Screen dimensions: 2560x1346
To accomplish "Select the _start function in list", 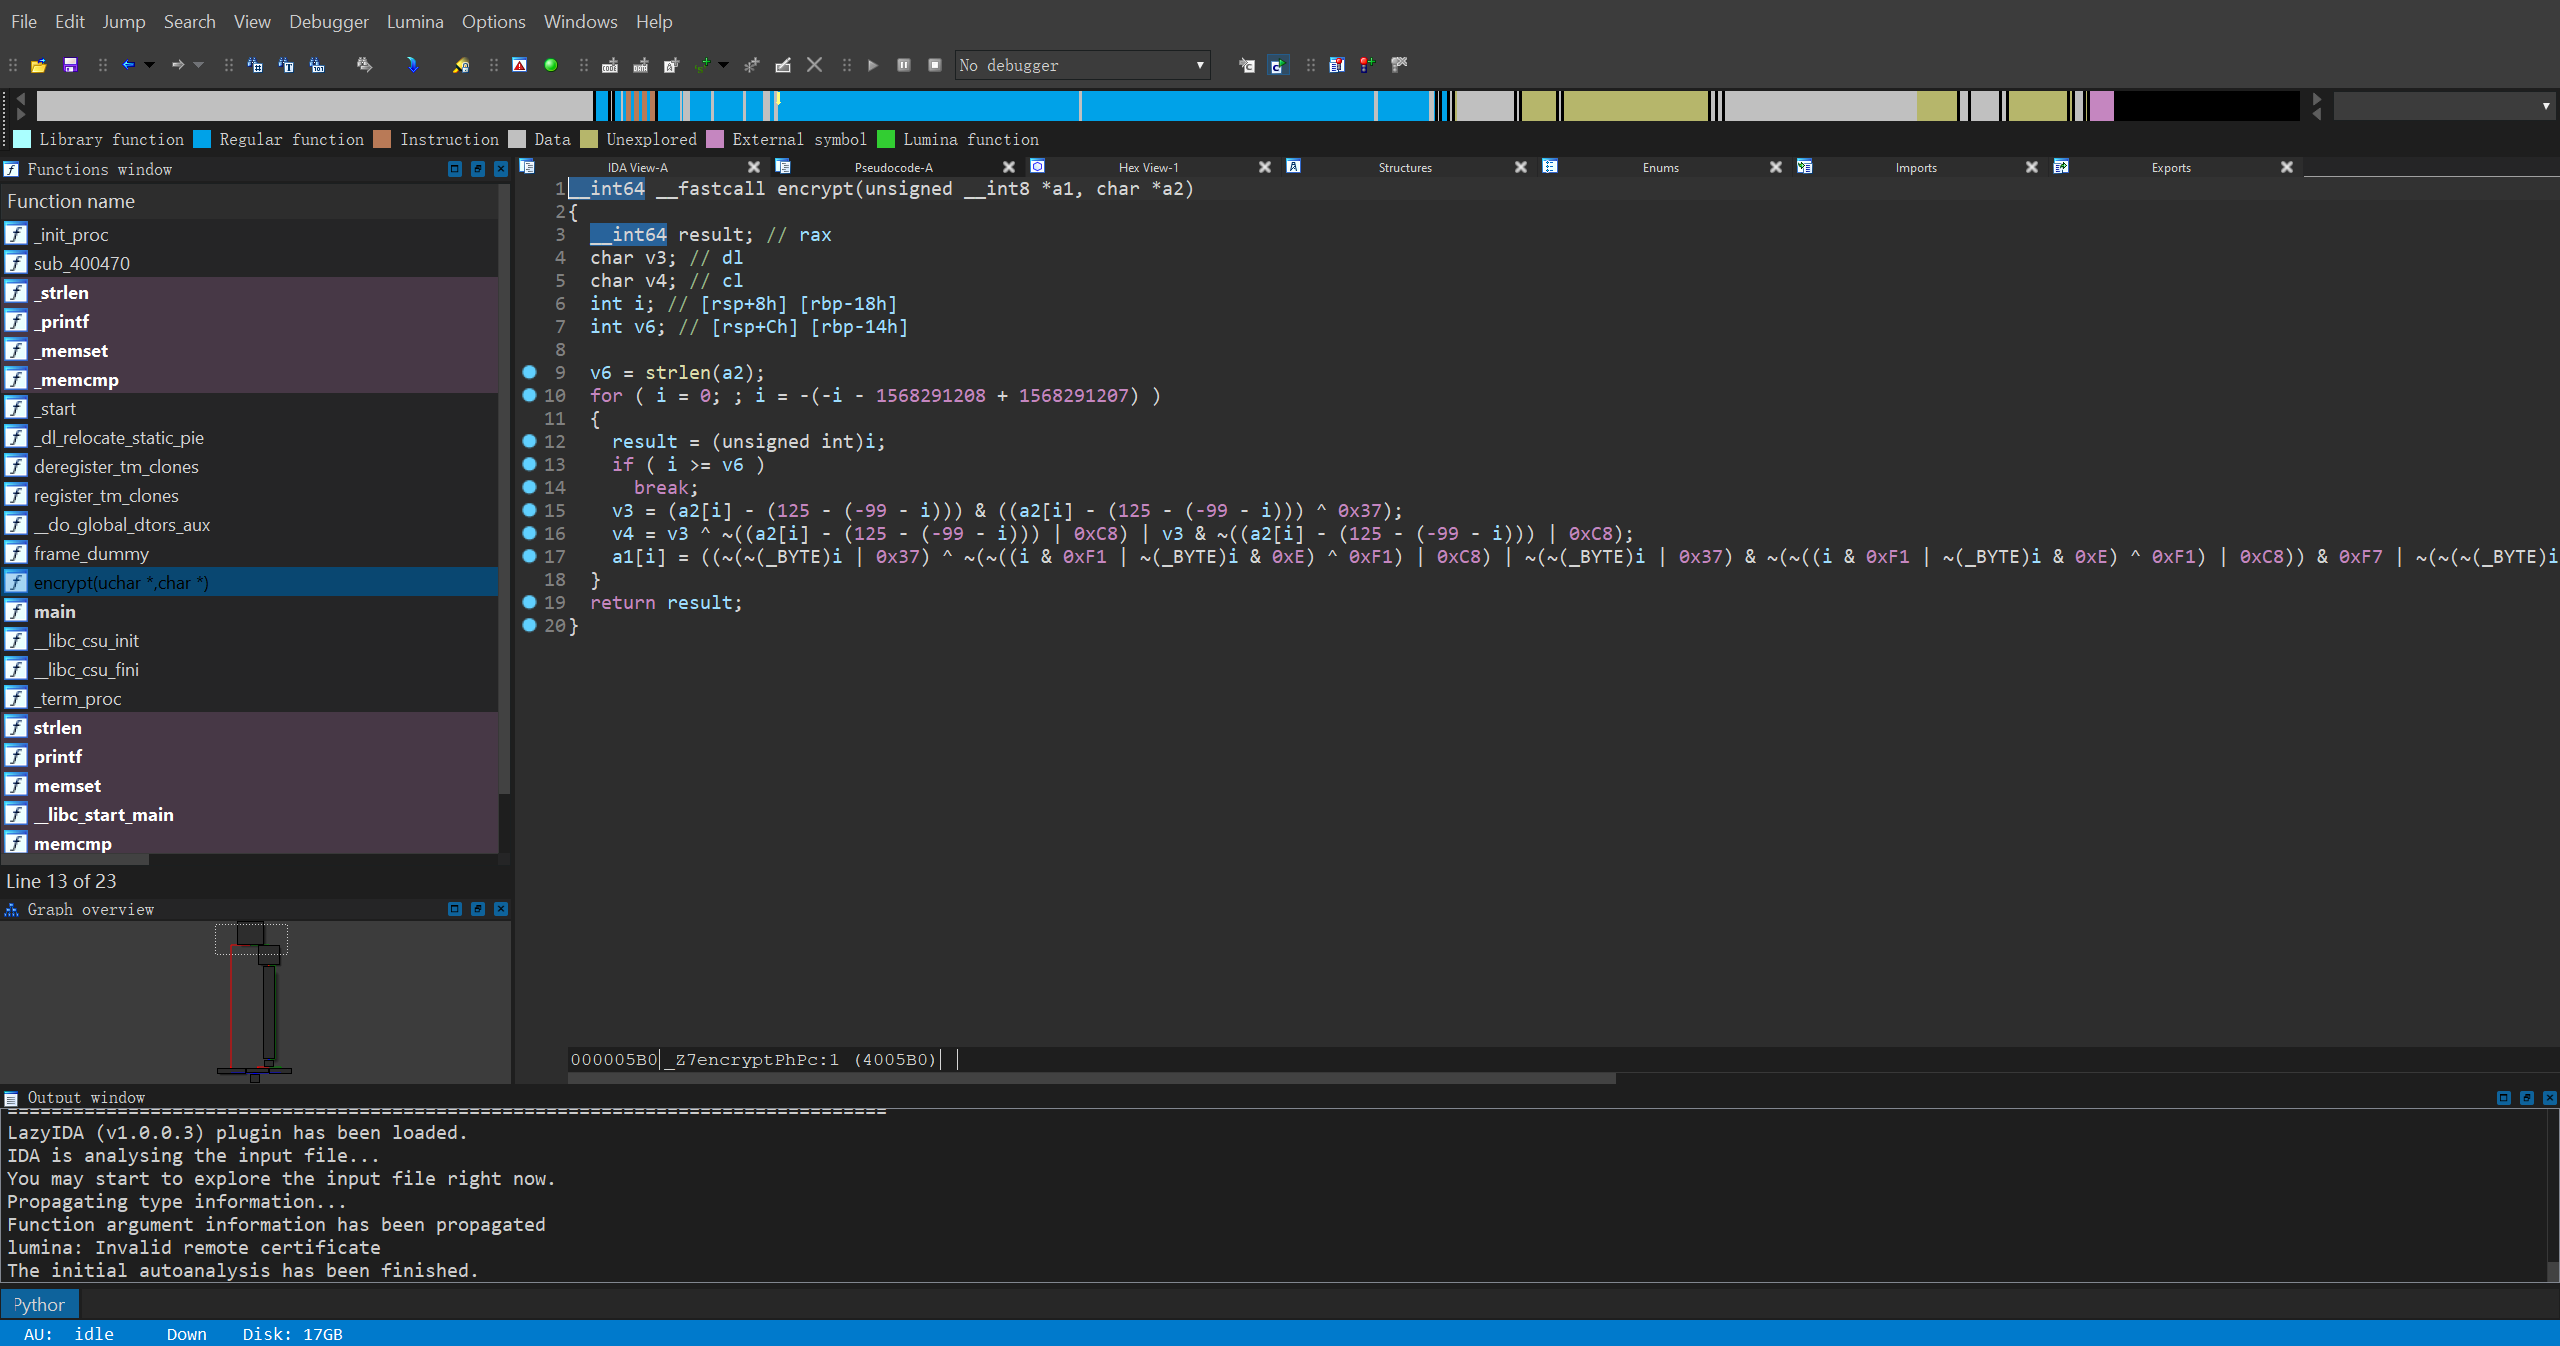I will [x=58, y=408].
